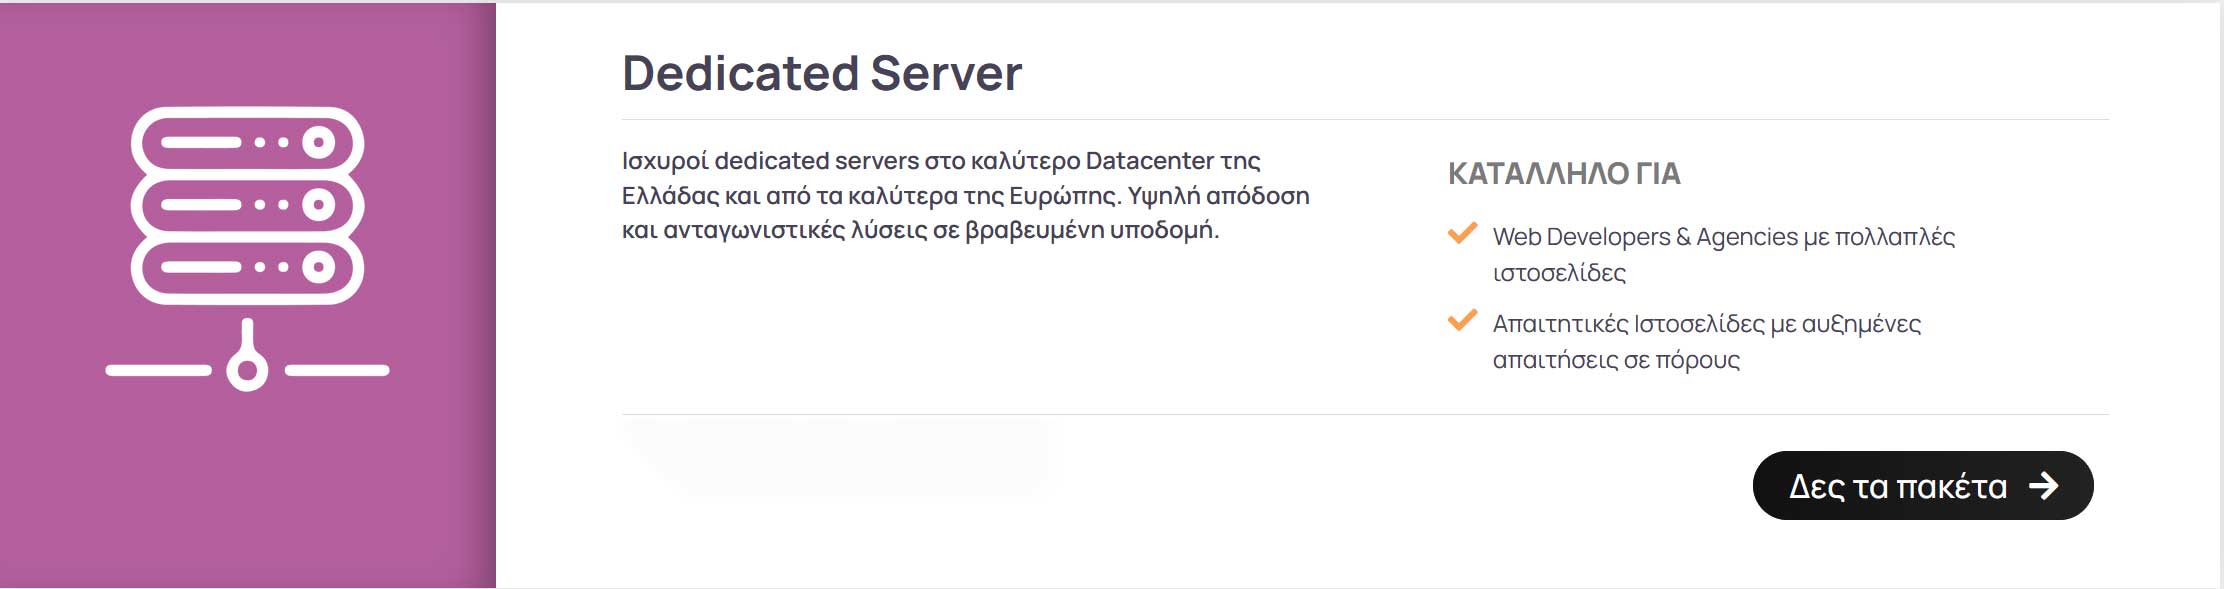Click the network node circle below the server stack

point(247,370)
